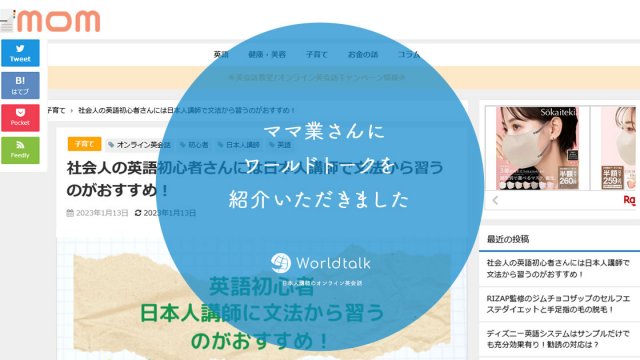The width and height of the screenshot is (640, 360).
Task: Click the tag icon before オンライン英会話
Action: [x=111, y=145]
